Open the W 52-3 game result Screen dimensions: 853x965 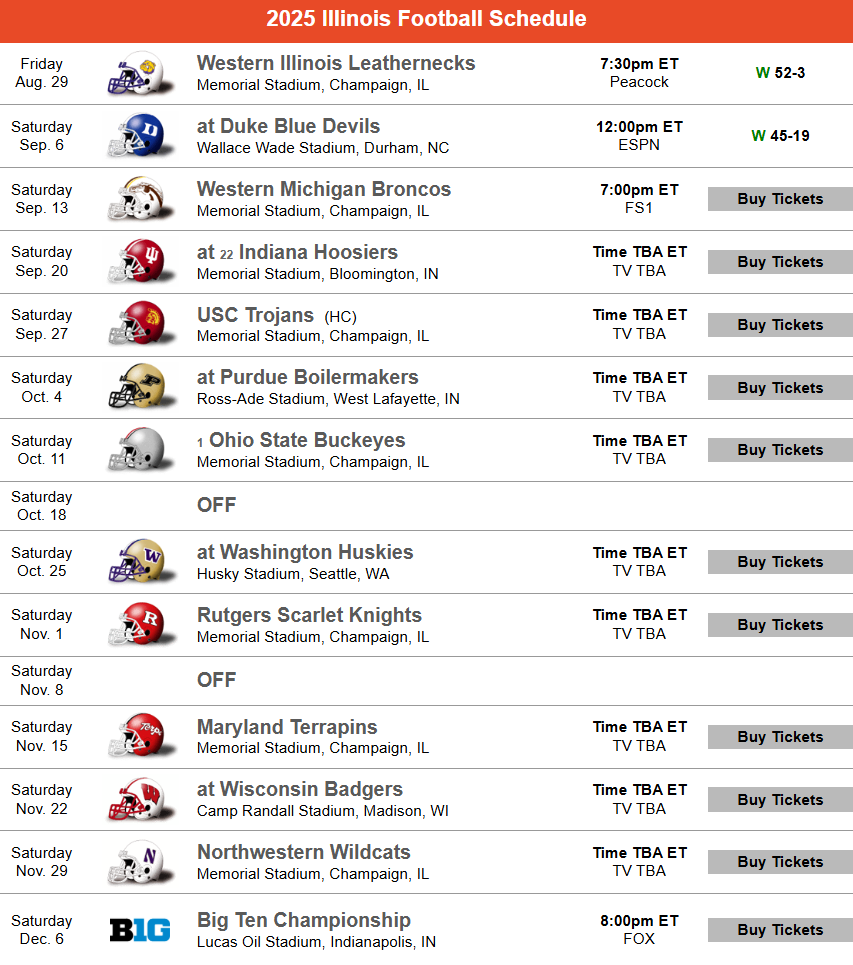780,73
